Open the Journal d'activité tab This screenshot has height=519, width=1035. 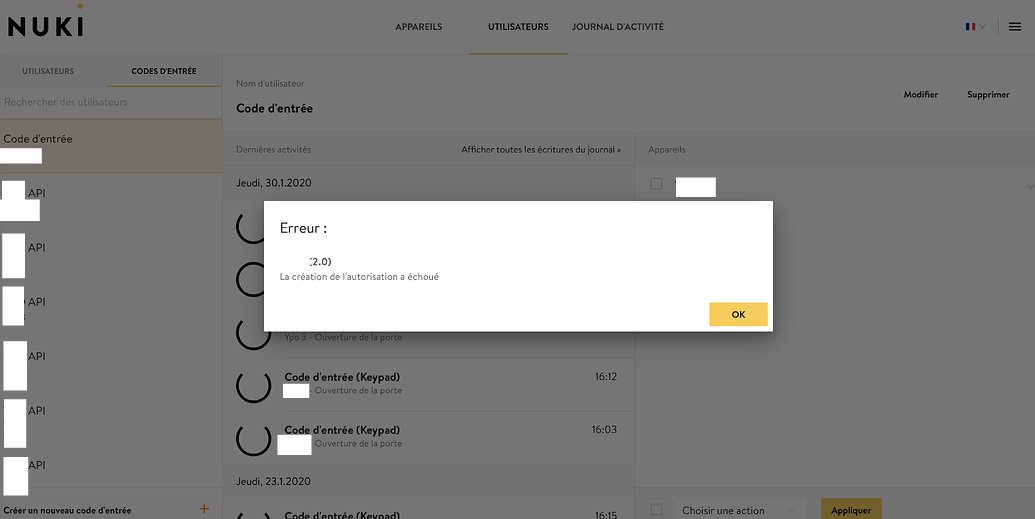pos(618,27)
